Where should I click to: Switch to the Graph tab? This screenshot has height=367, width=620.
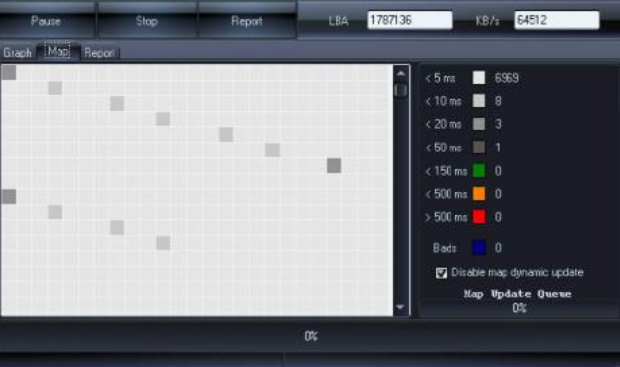point(17,53)
